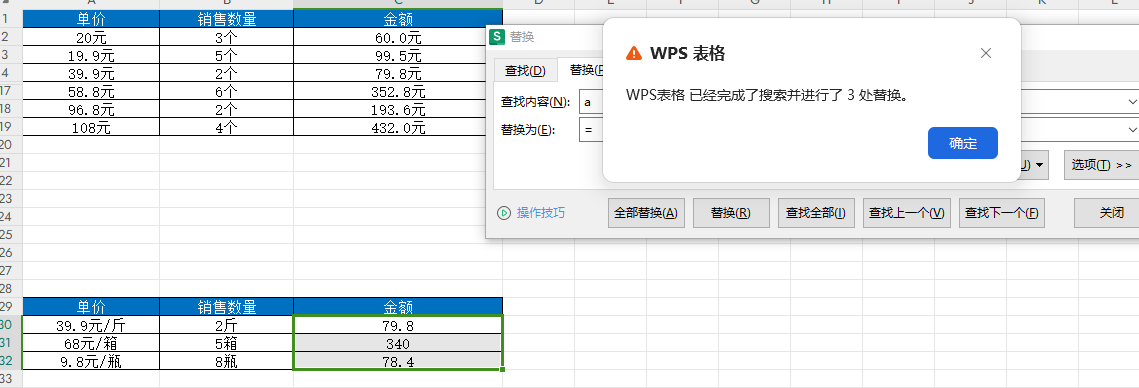
Task: Select cell with 58.8元 unit price
Action: coord(91,92)
